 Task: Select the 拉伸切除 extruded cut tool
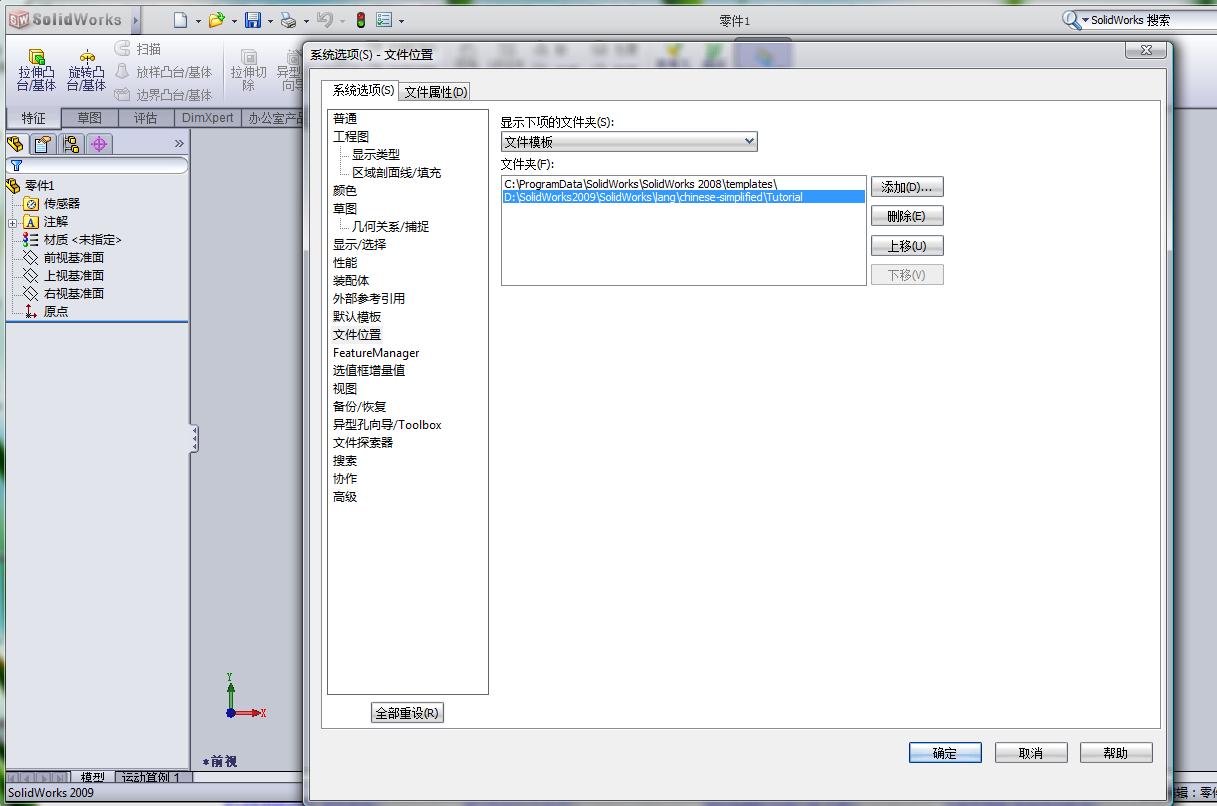(249, 70)
